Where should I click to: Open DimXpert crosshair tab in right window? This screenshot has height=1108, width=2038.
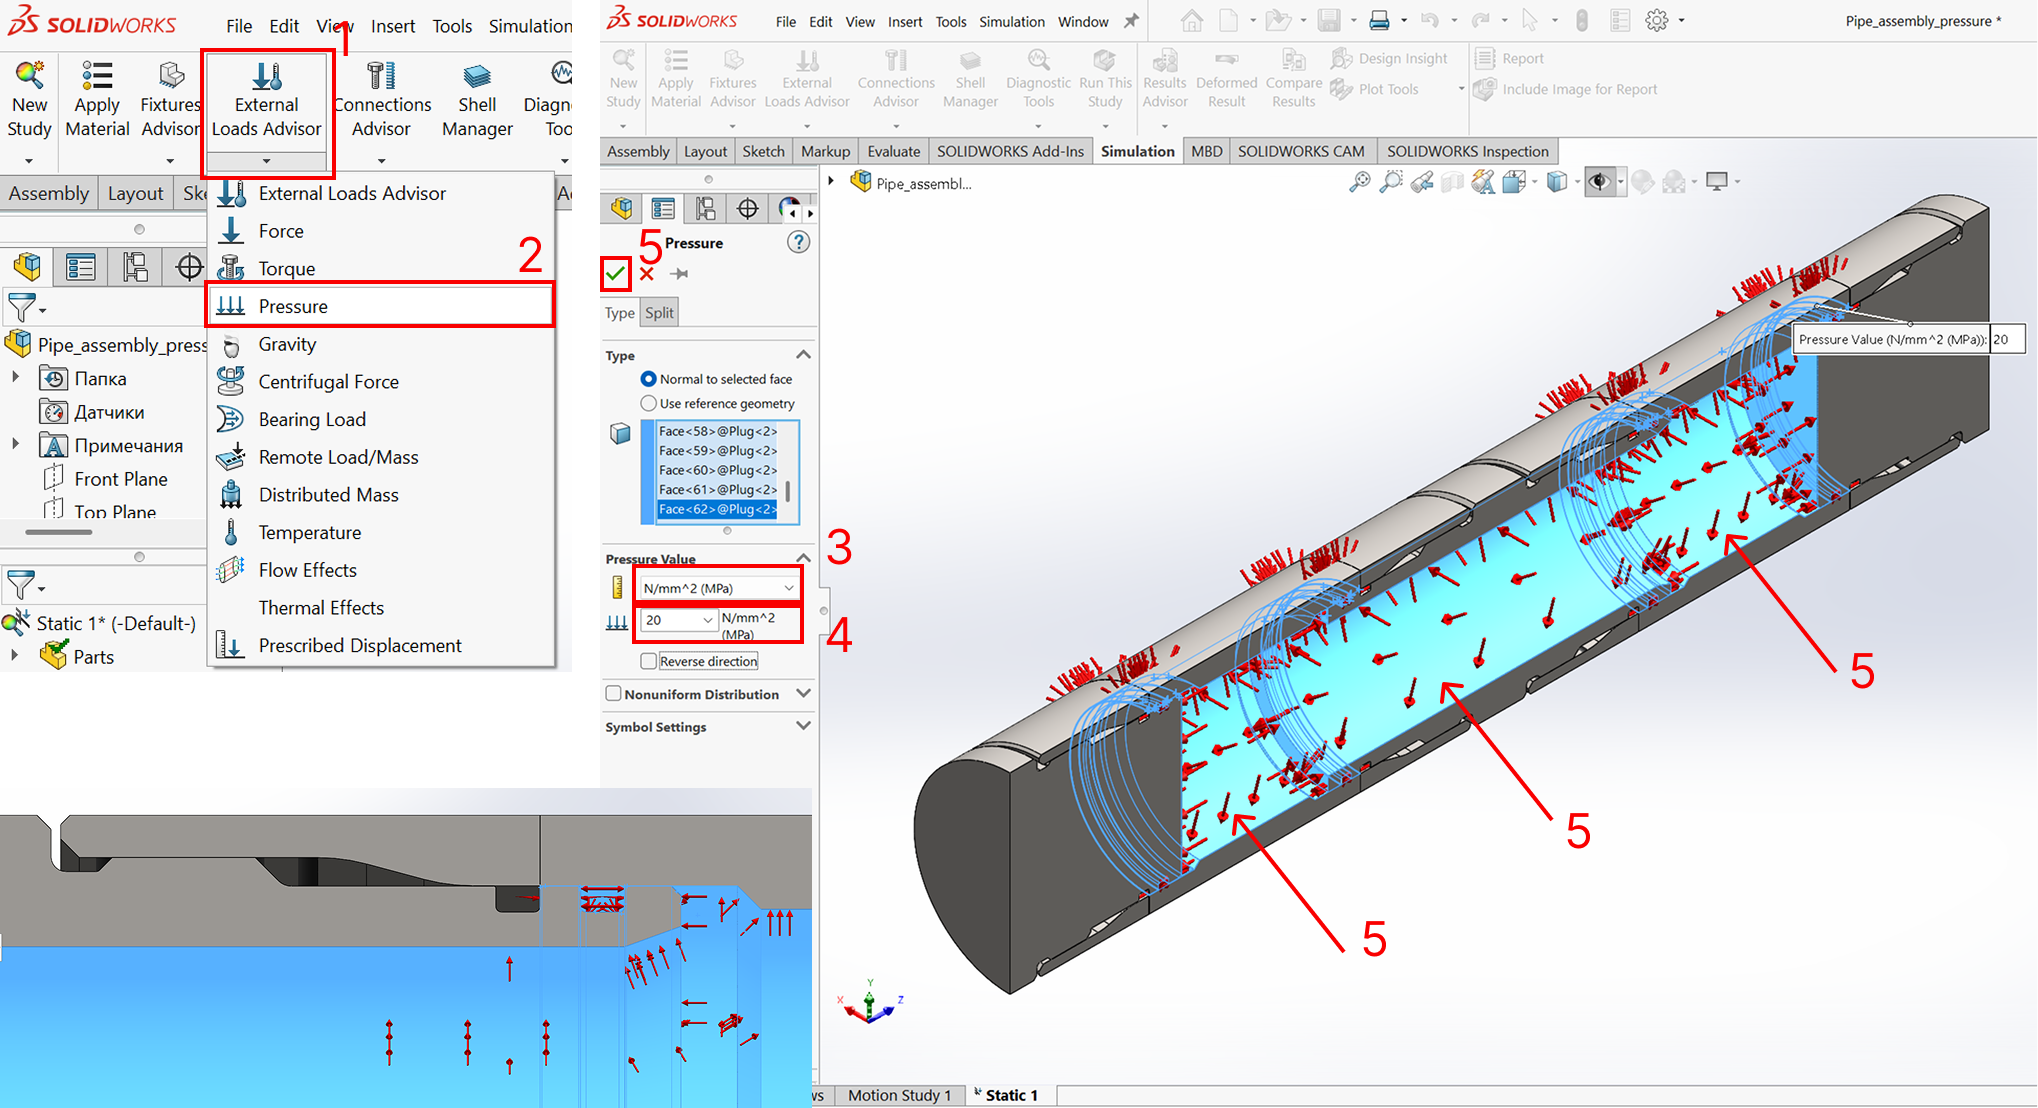tap(747, 208)
